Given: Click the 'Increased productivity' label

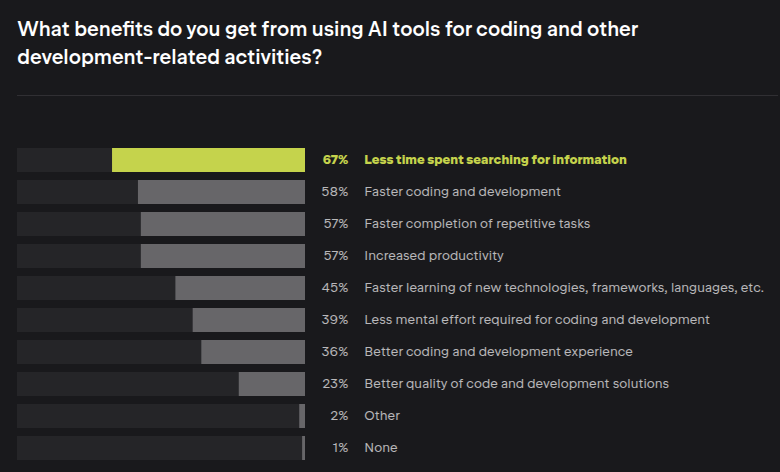Looking at the screenshot, I should 433,256.
